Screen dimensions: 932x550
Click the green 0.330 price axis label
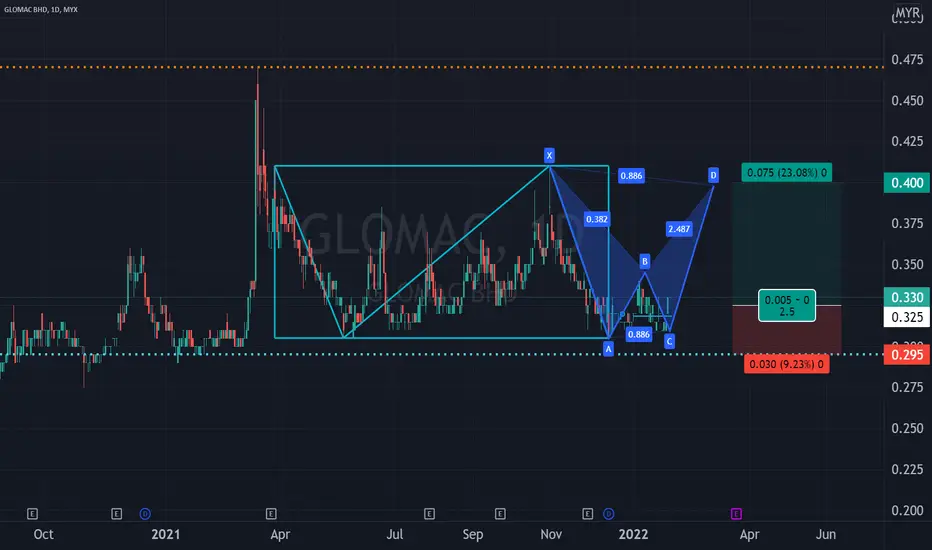(x=907, y=297)
